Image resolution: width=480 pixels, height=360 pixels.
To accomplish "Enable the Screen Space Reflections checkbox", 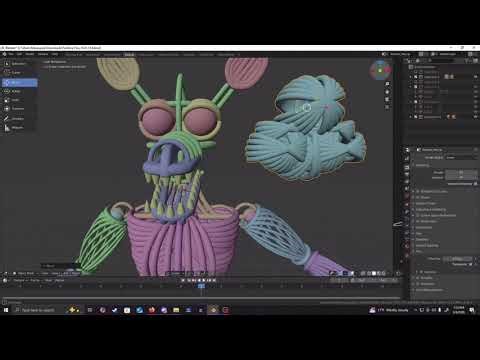I will point(417,215).
